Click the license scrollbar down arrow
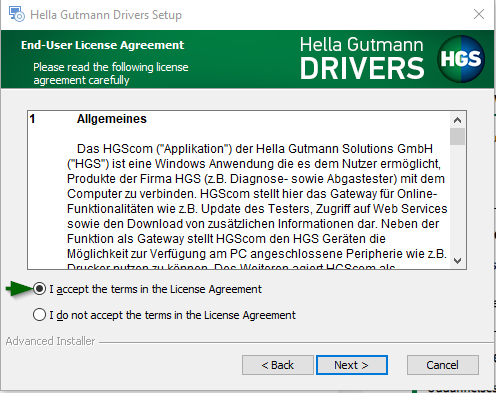 coord(457,261)
